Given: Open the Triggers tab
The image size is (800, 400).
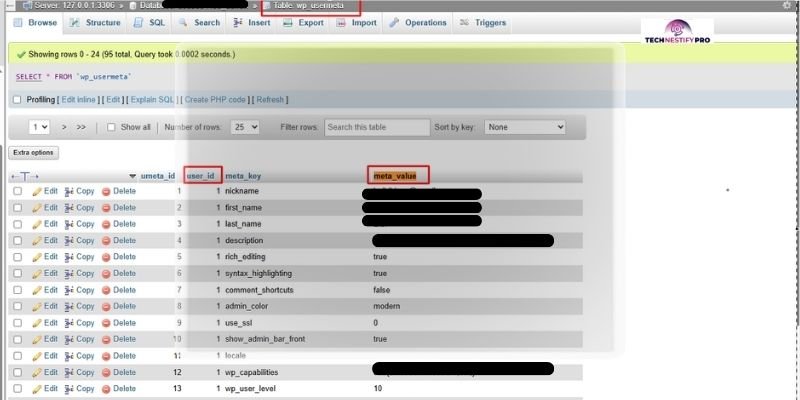Looking at the screenshot, I should coord(483,23).
